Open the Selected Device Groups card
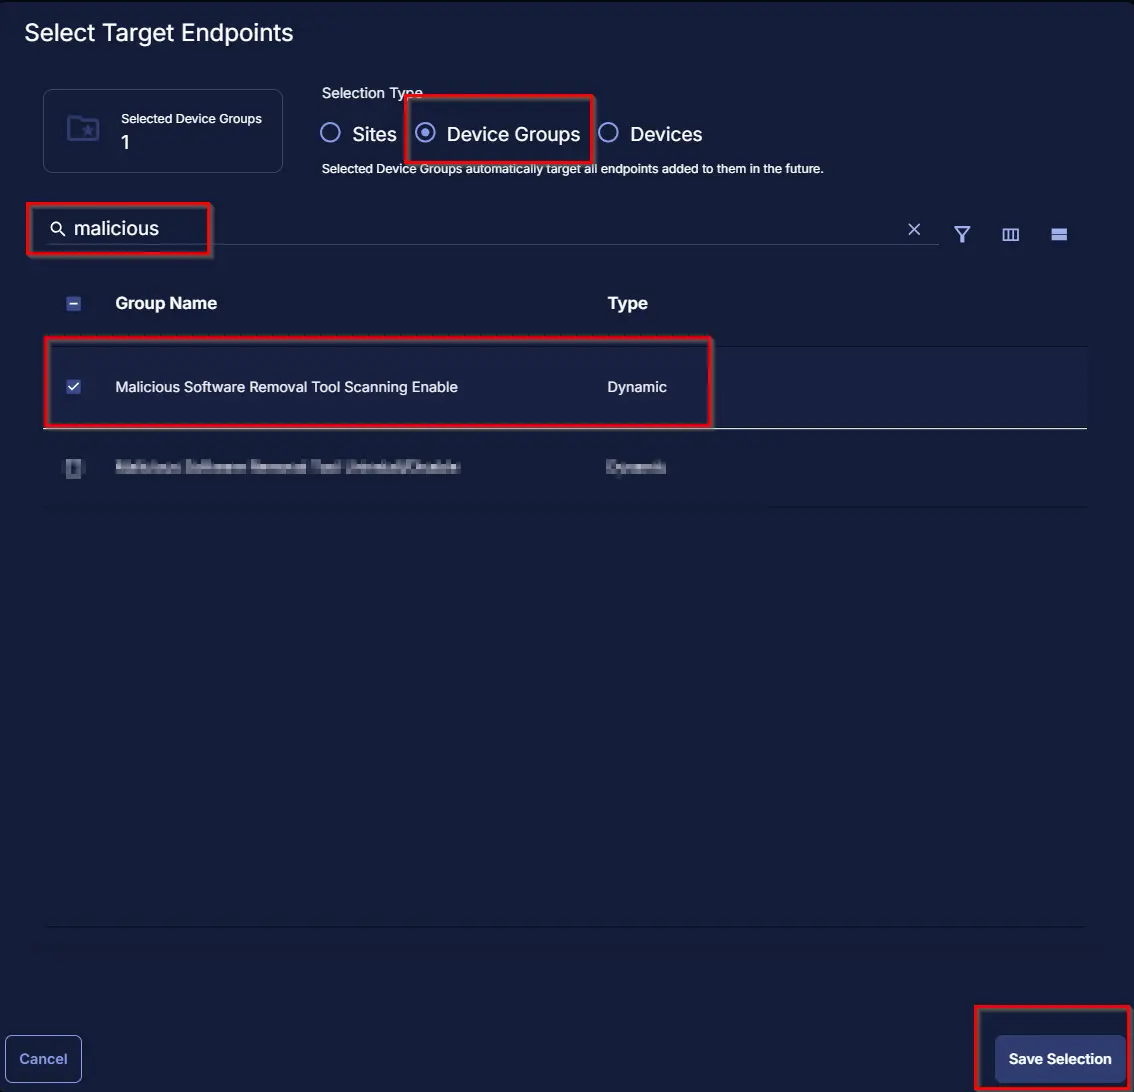Viewport: 1134px width, 1092px height. click(163, 131)
